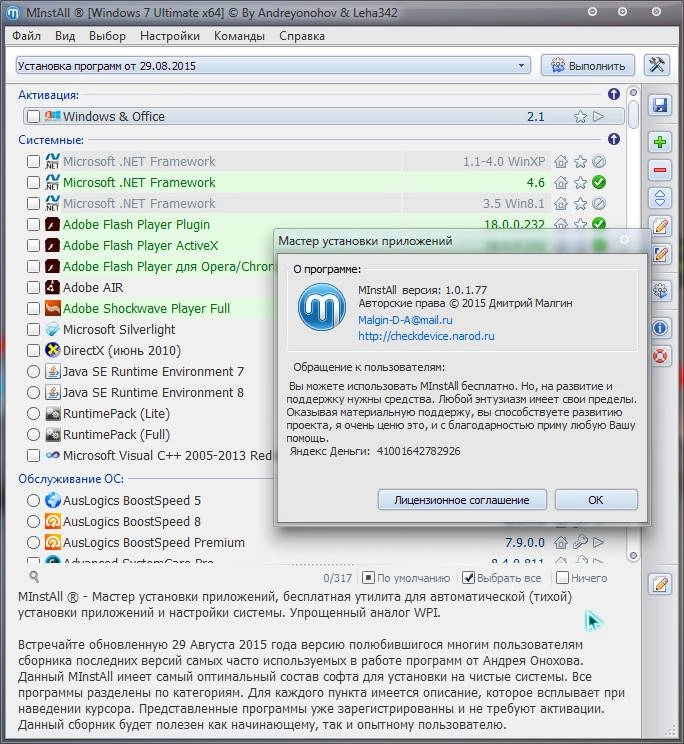Click the Лицензионное соглашение button
The image size is (684, 744).
tap(462, 500)
